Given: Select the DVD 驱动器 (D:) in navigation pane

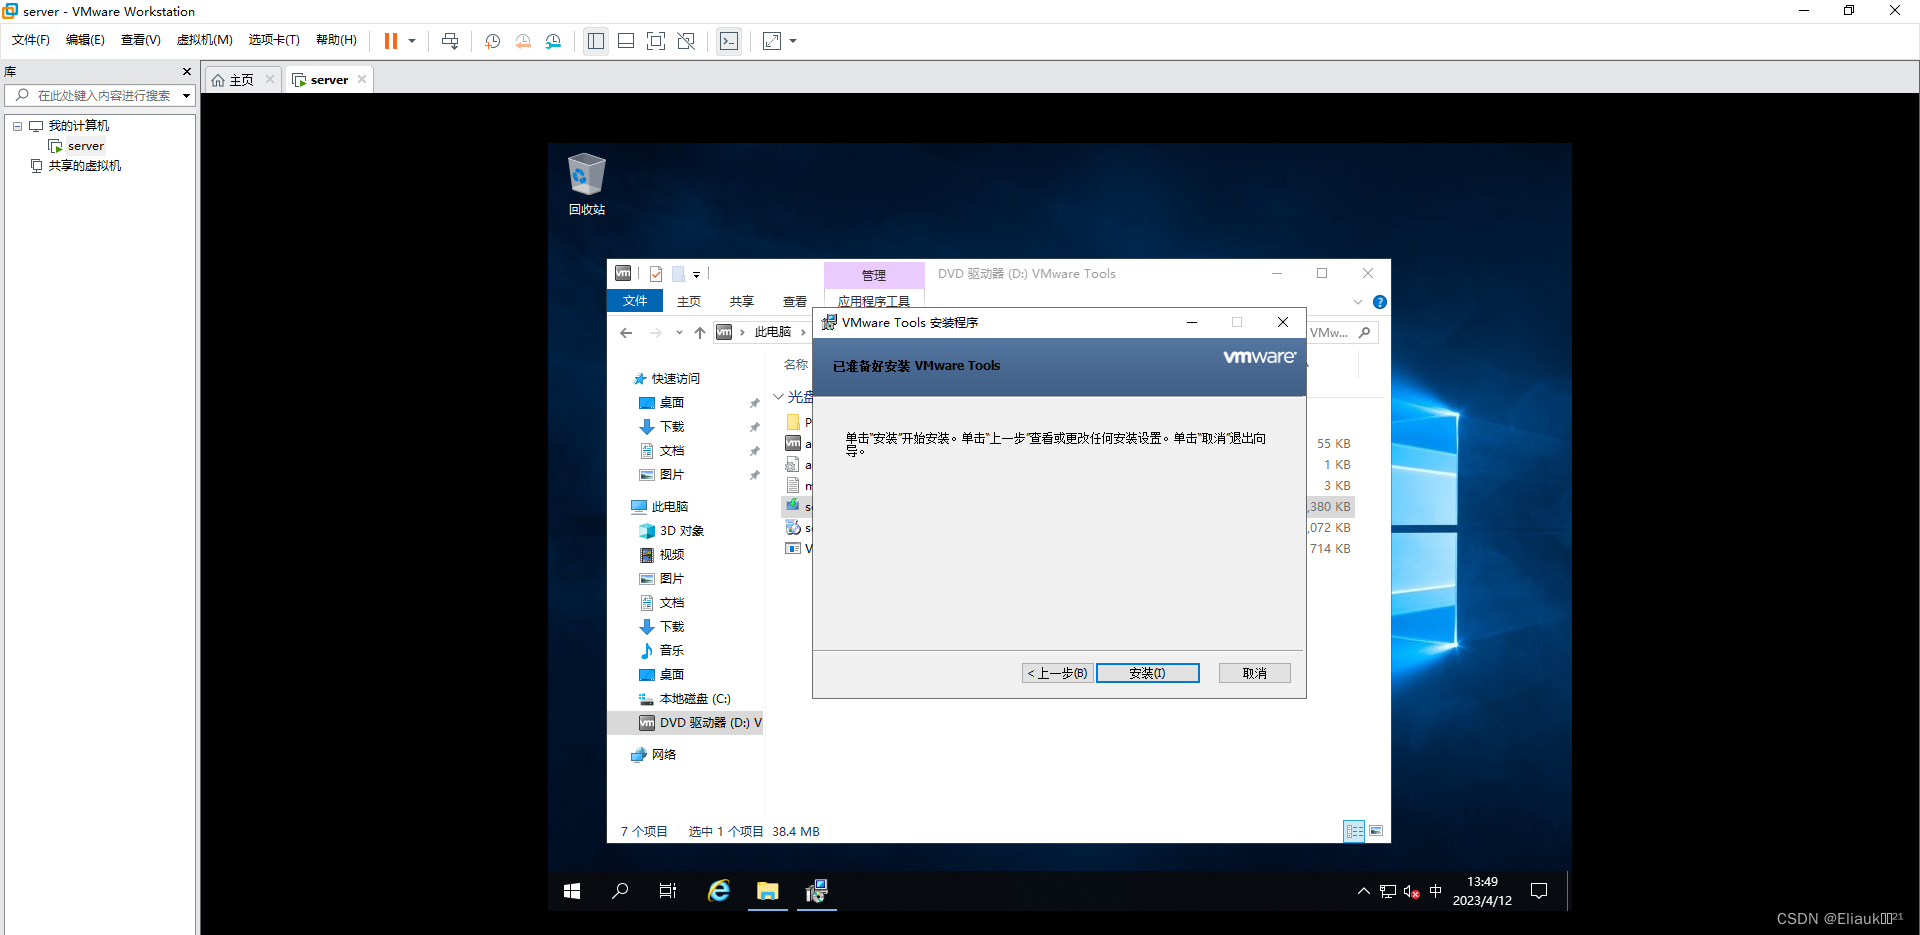Looking at the screenshot, I should (x=700, y=722).
